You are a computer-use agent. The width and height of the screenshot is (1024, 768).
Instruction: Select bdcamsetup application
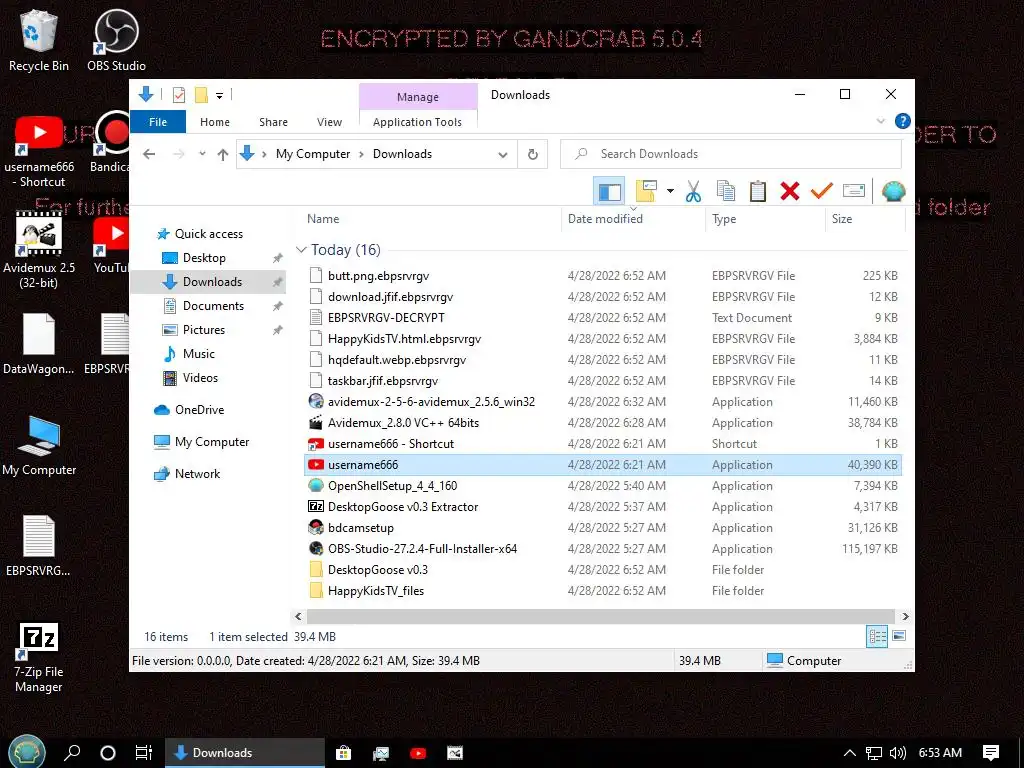(360, 528)
